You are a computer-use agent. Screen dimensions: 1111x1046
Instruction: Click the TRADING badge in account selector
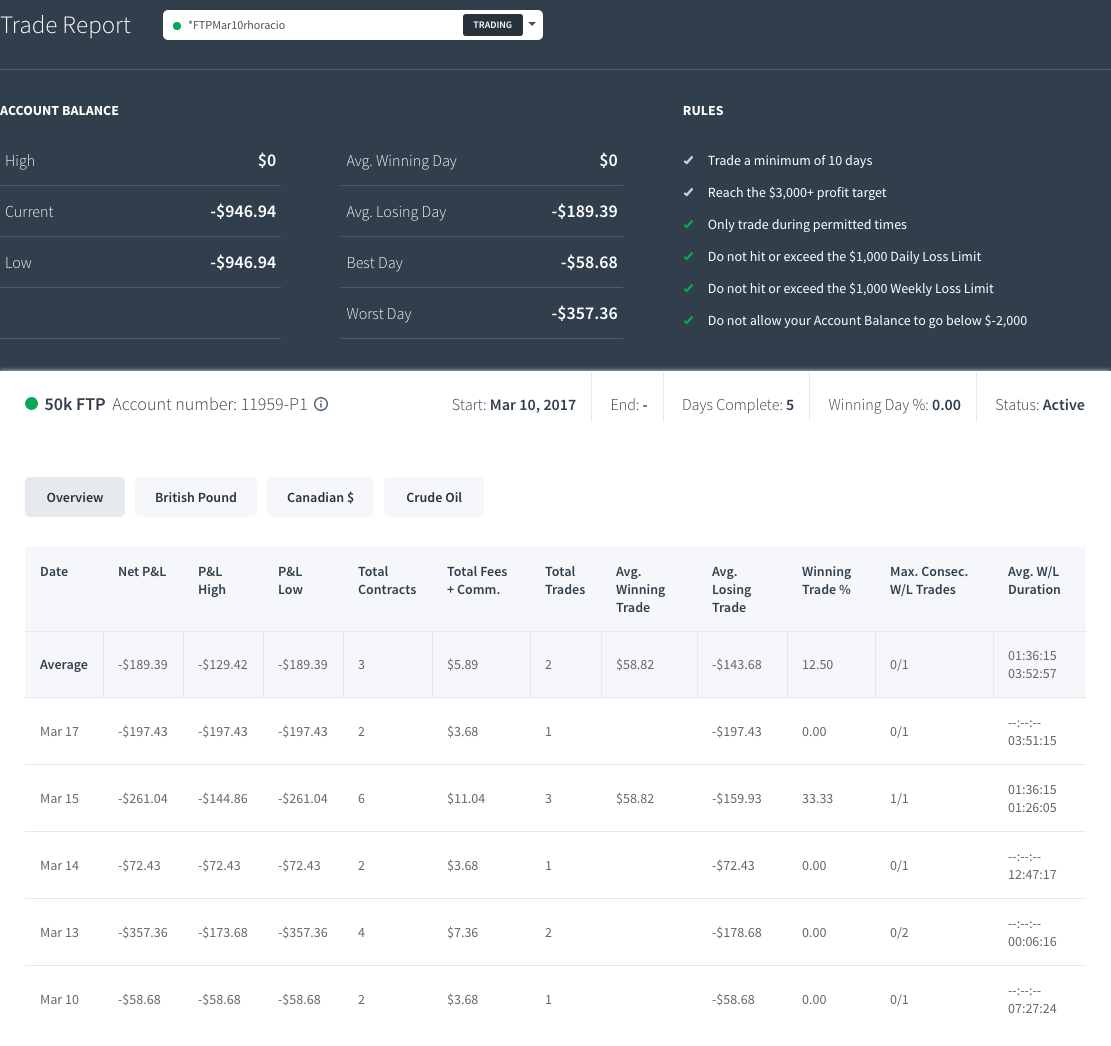point(492,25)
